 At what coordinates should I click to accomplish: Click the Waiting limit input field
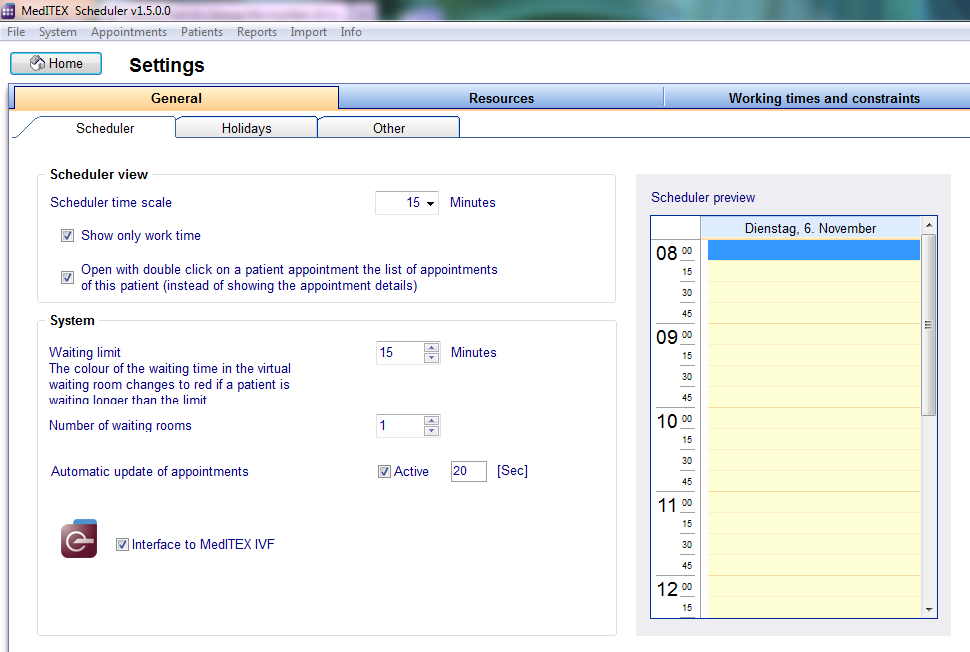pos(400,353)
